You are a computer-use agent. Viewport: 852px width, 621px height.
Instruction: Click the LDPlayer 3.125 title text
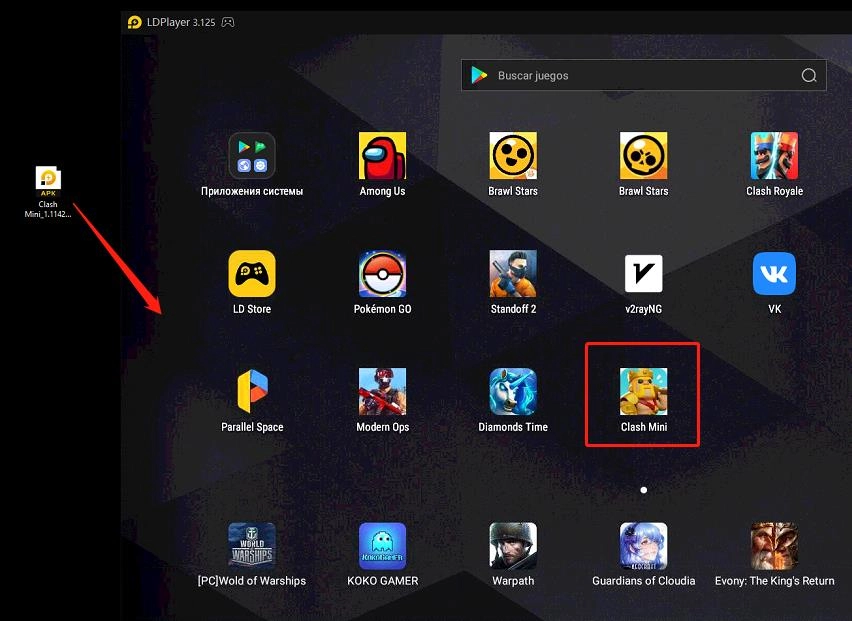point(181,22)
